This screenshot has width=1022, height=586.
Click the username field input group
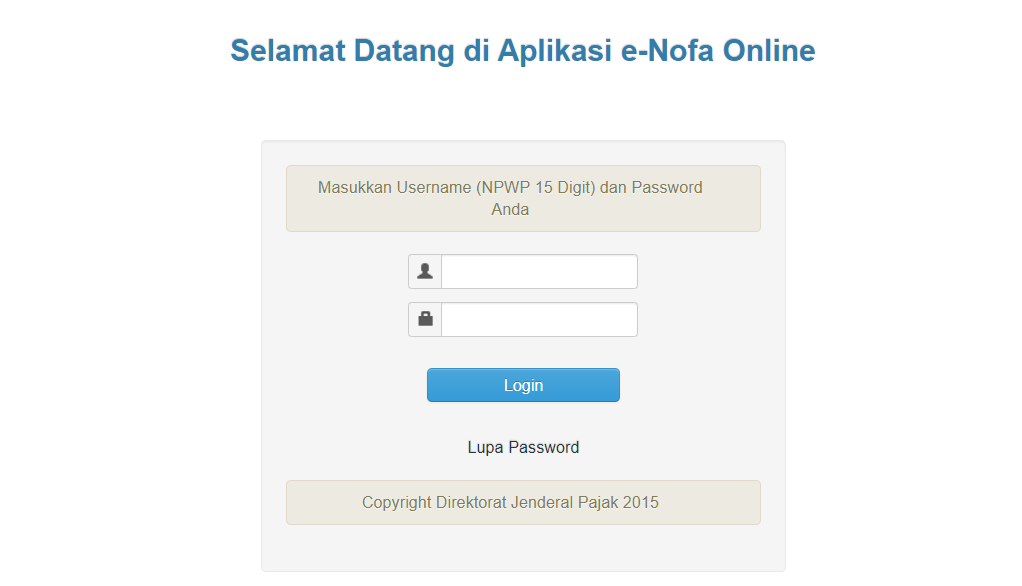pyautogui.click(x=523, y=271)
